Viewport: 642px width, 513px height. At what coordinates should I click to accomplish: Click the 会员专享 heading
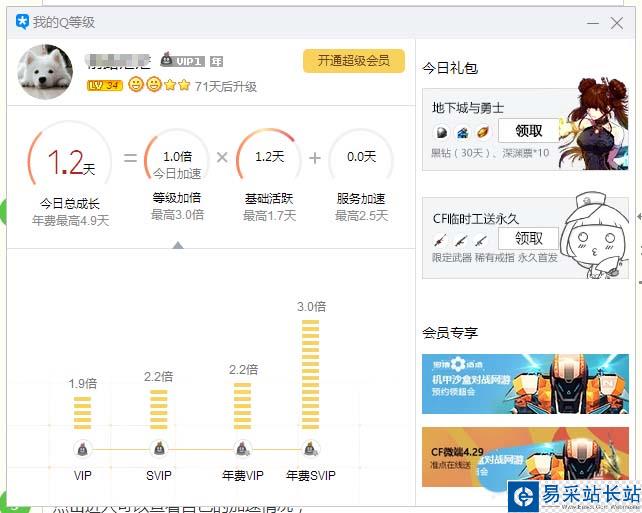click(450, 333)
